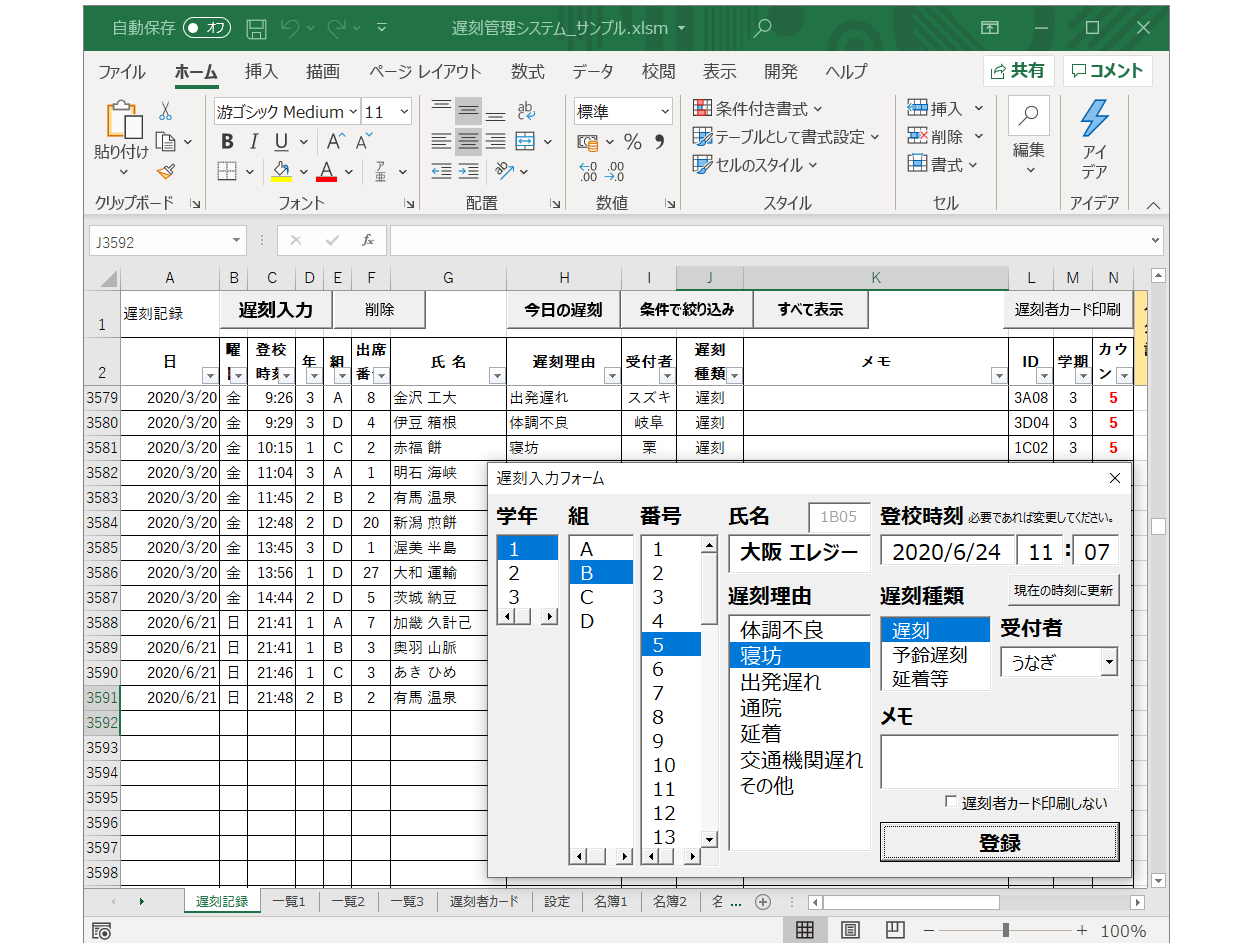Open the 遅刻者カード sheet tab

tap(484, 901)
